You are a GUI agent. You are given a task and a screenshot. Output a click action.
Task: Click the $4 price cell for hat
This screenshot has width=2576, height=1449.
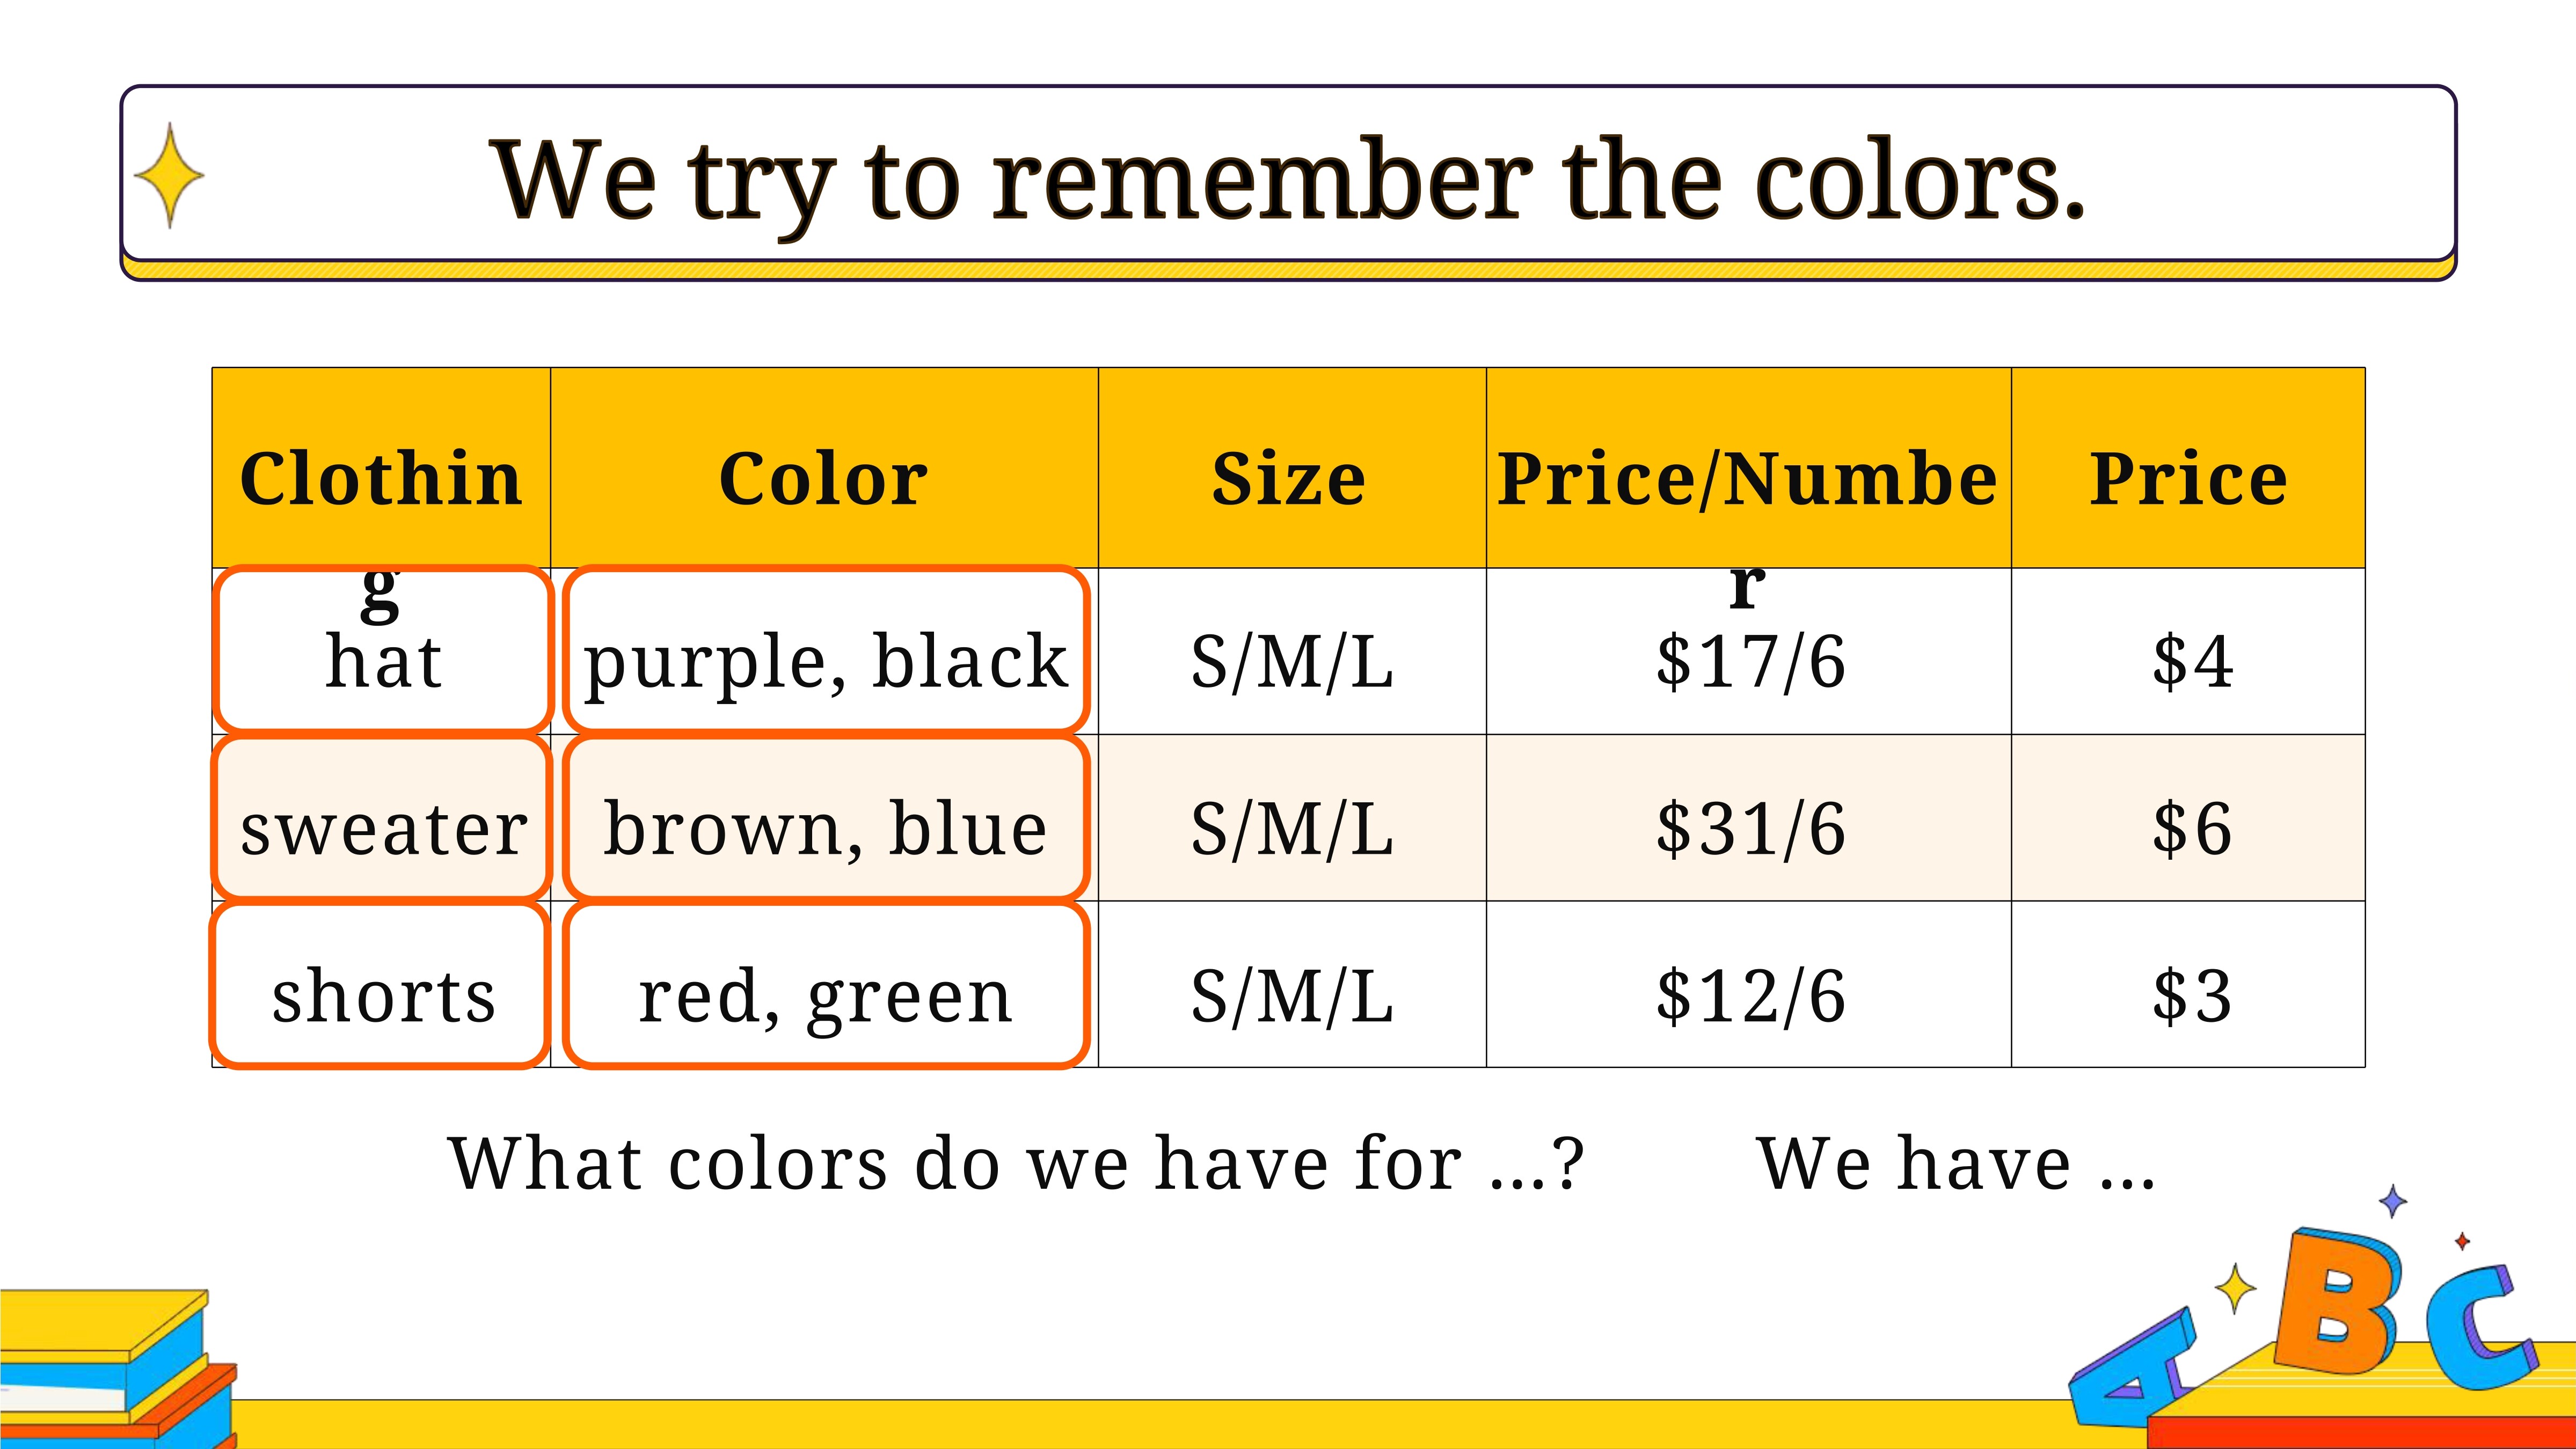[2188, 651]
